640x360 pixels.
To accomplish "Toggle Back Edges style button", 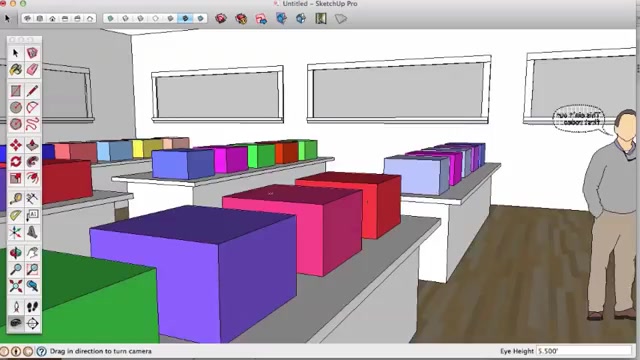I will pos(126,18).
